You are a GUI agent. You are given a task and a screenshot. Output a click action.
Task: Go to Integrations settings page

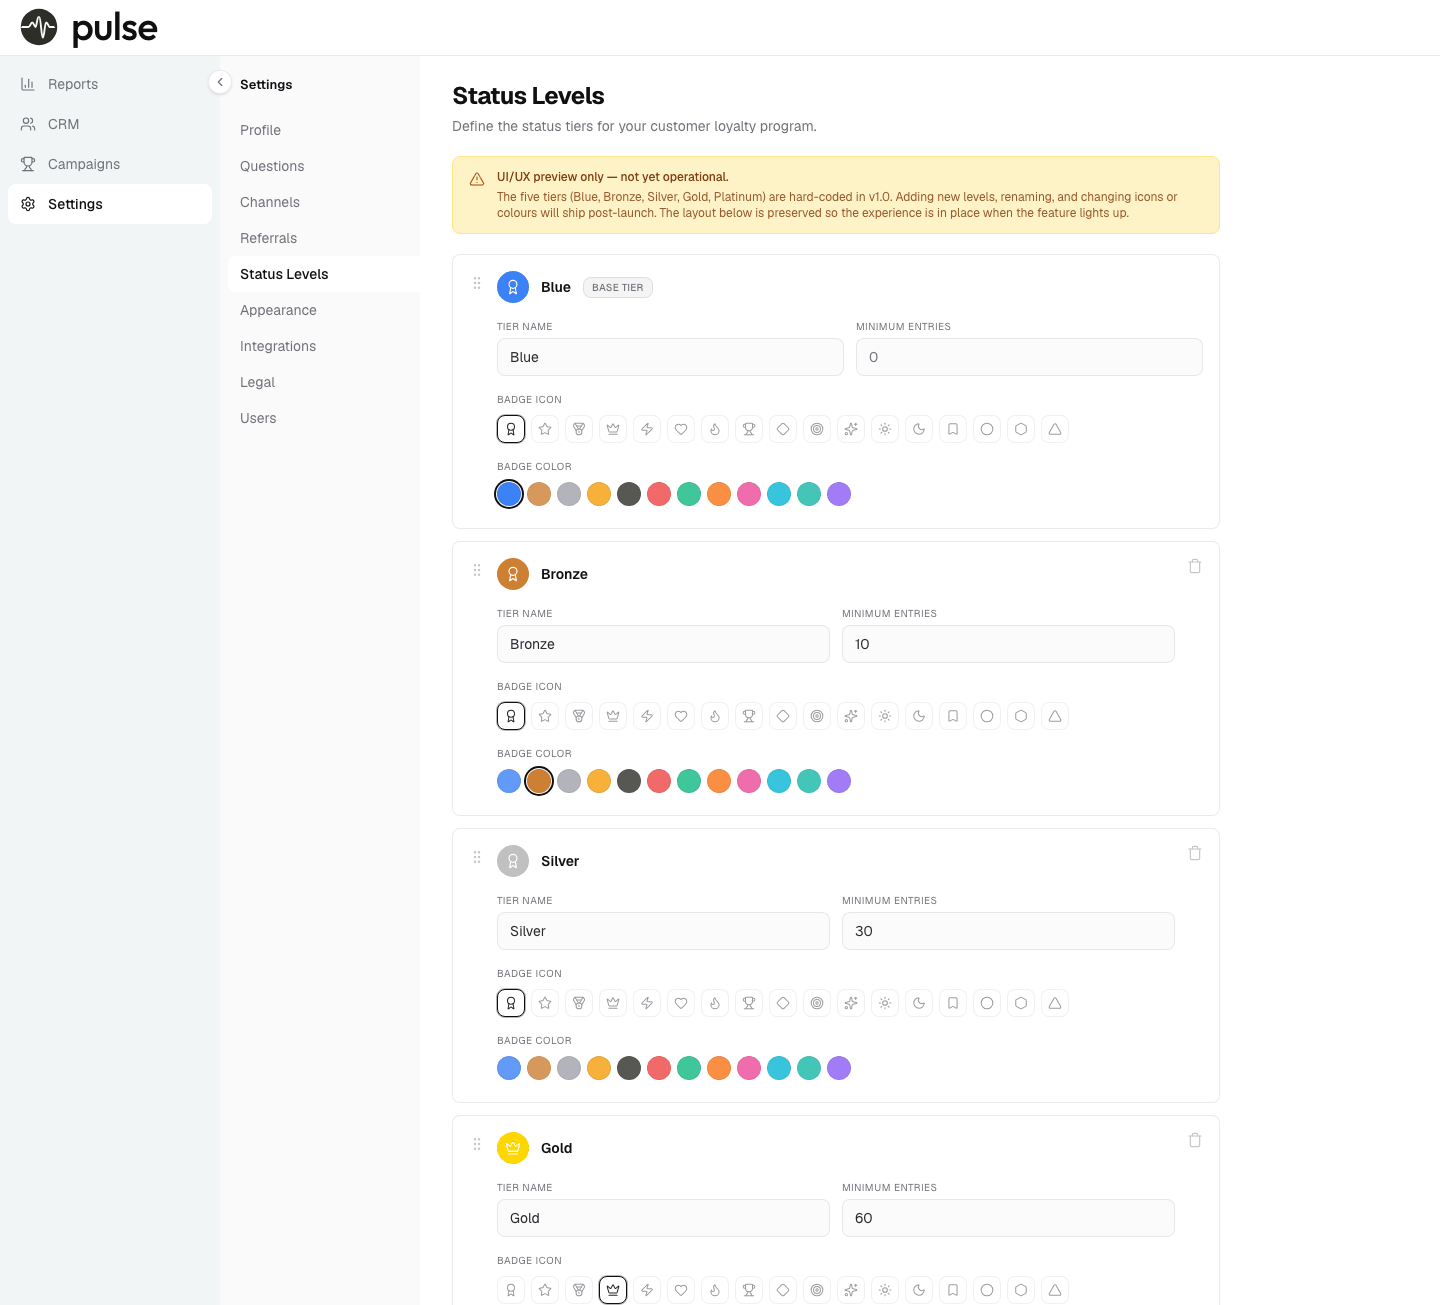pos(278,346)
